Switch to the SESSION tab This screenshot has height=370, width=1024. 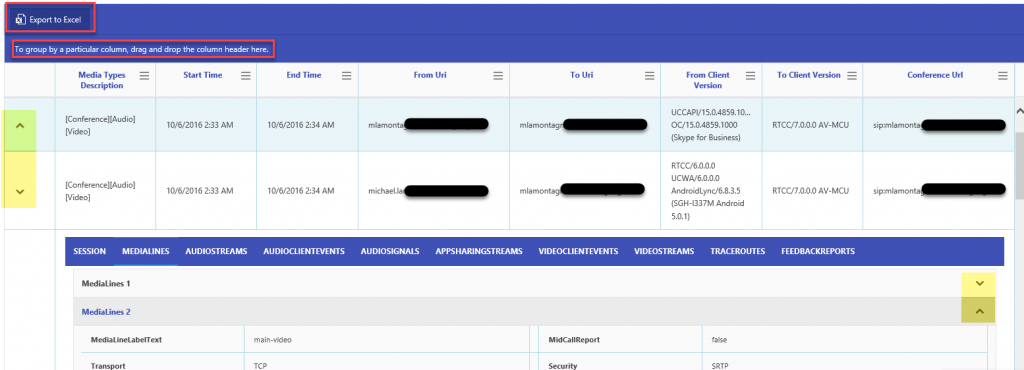(x=89, y=251)
